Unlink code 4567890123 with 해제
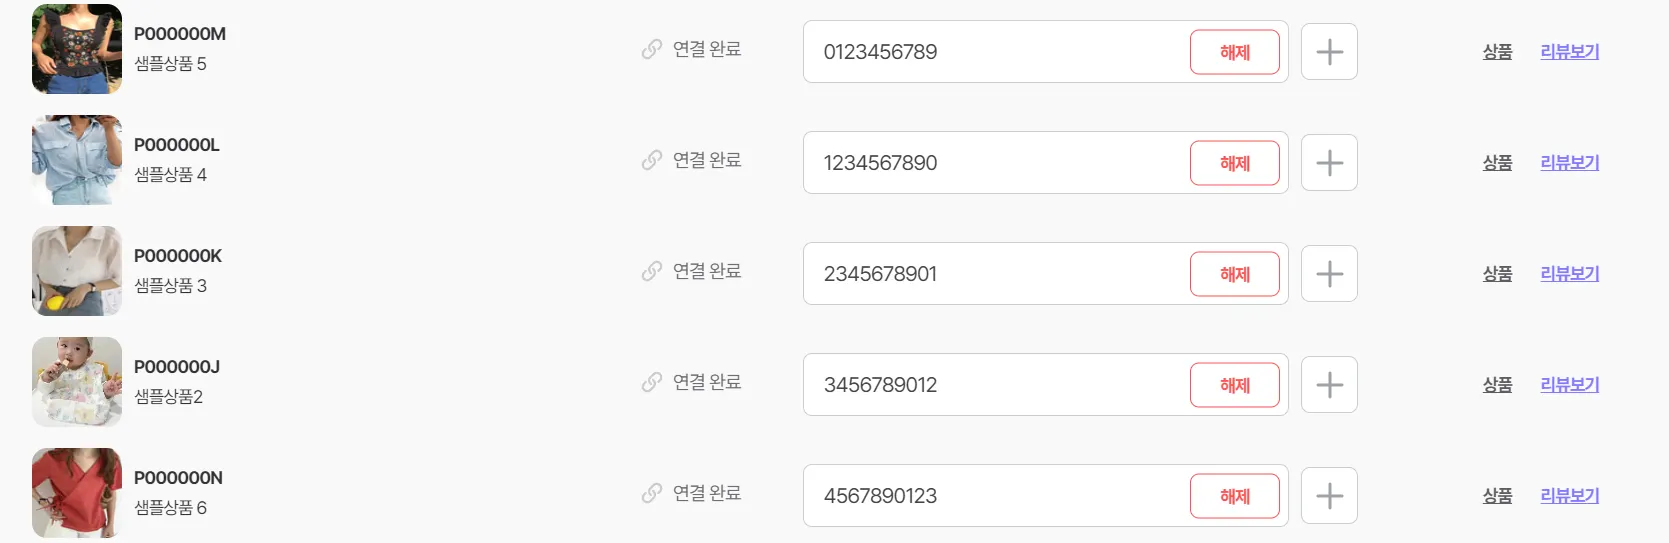 tap(1234, 496)
